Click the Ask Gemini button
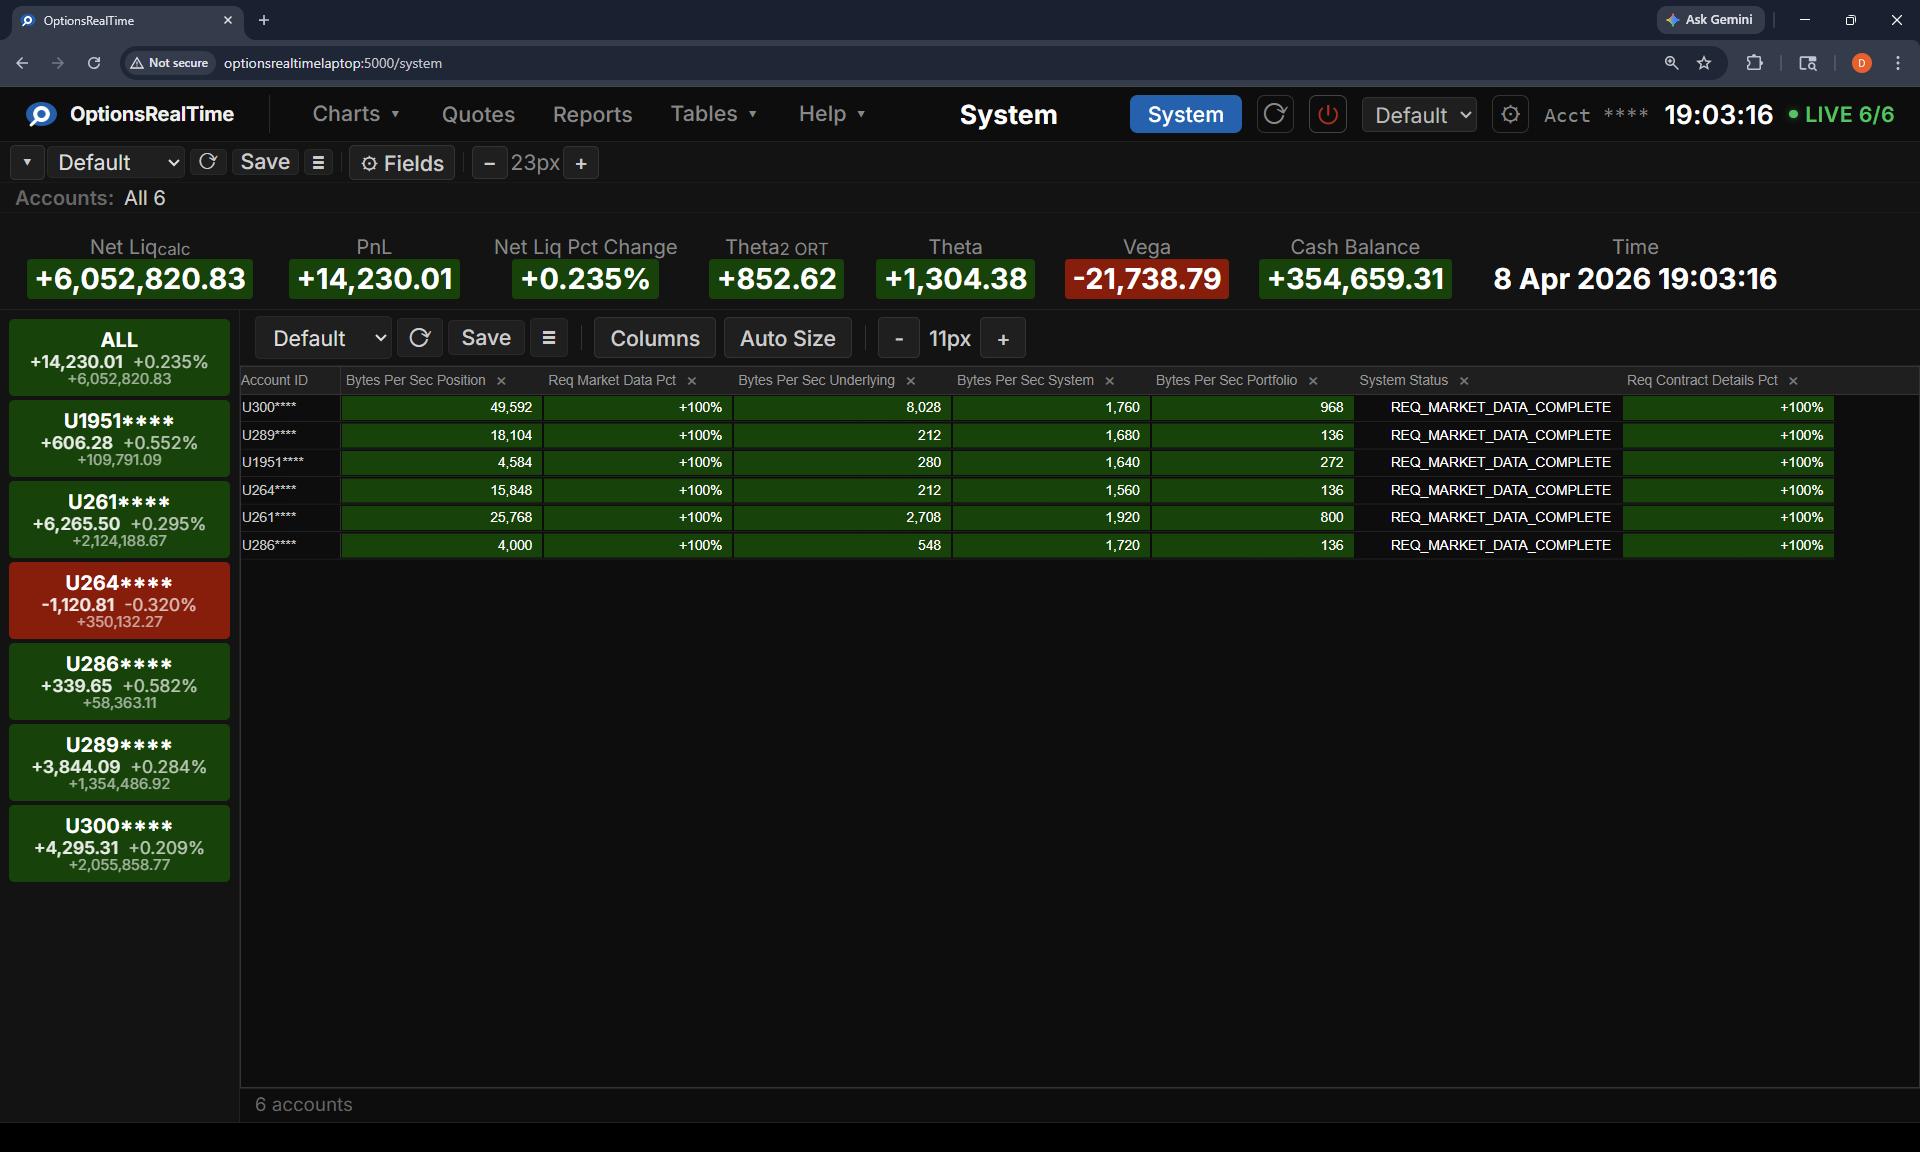Viewport: 1920px width, 1152px height. [x=1710, y=20]
